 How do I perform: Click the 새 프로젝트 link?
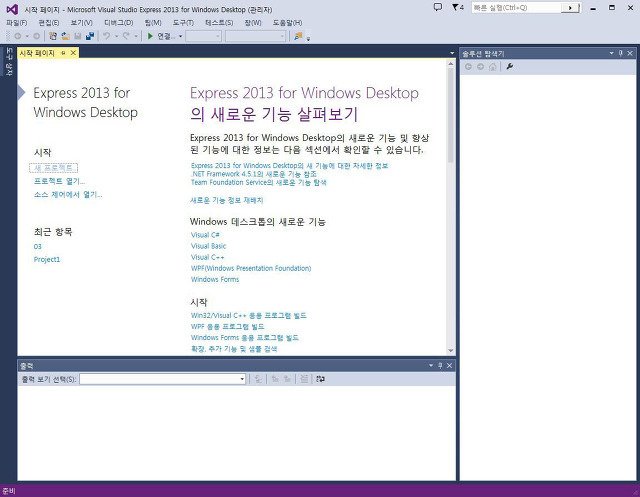pos(53,168)
